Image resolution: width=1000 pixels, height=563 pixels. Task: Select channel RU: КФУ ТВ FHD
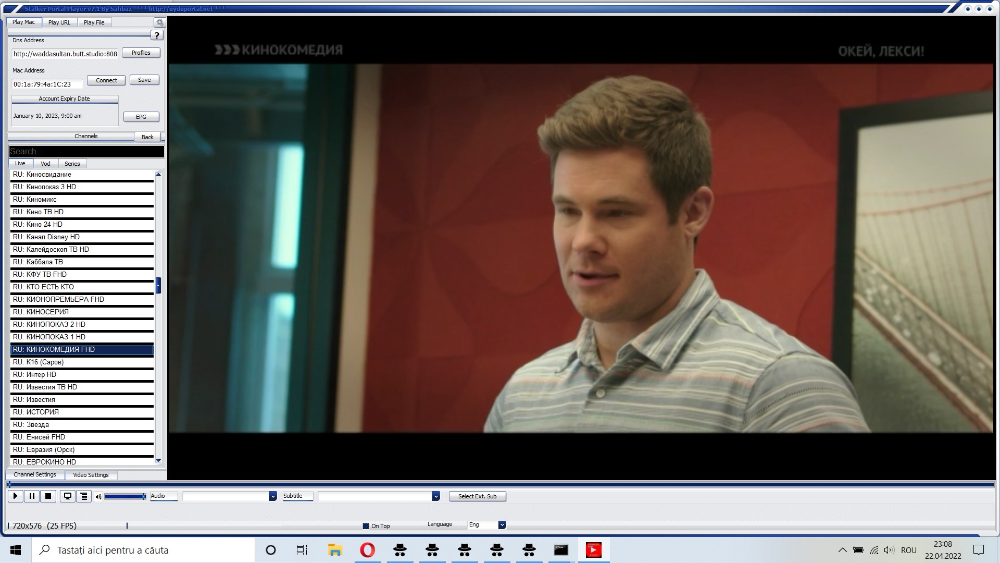(x=82, y=274)
